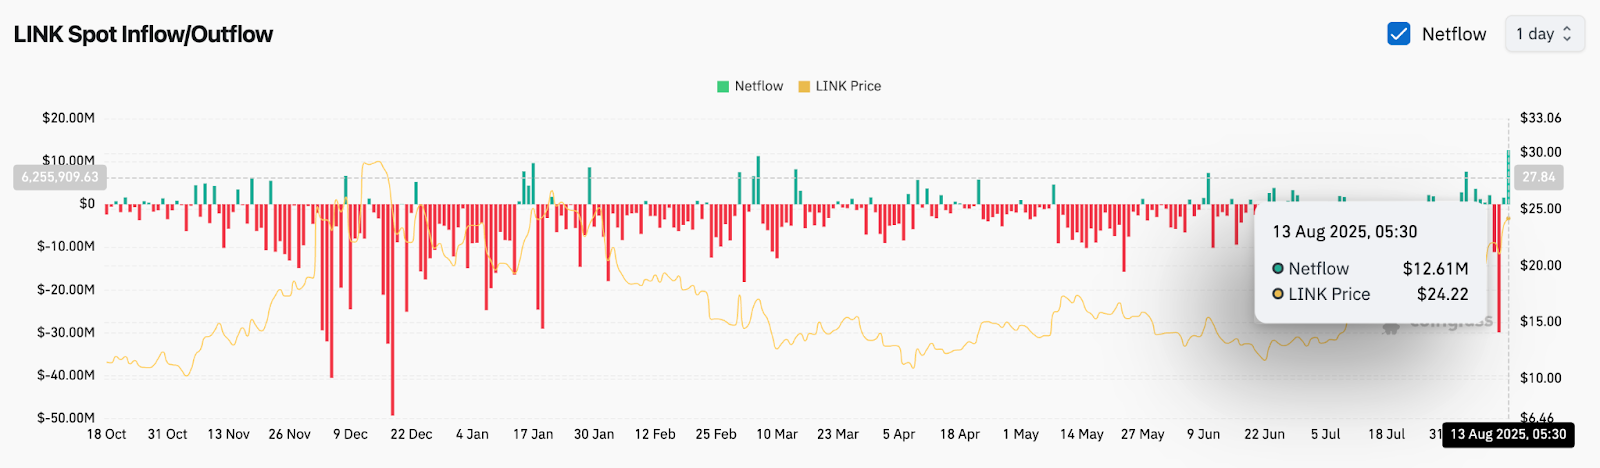The image size is (1600, 468).
Task: Click the 10 Mar date label
Action: [x=777, y=434]
